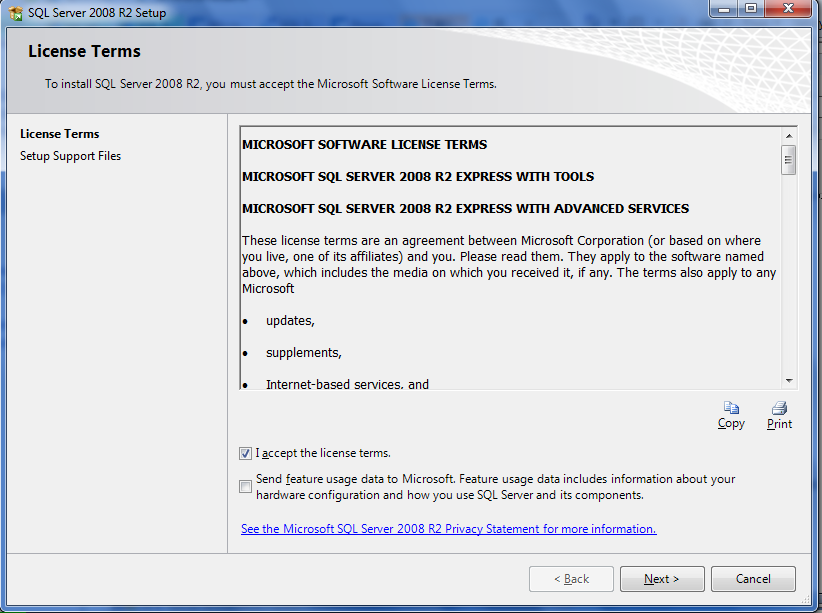Screen dimensions: 822x613
Task: Click the 'These license terms are an agreement' paragraph
Action: (509, 265)
